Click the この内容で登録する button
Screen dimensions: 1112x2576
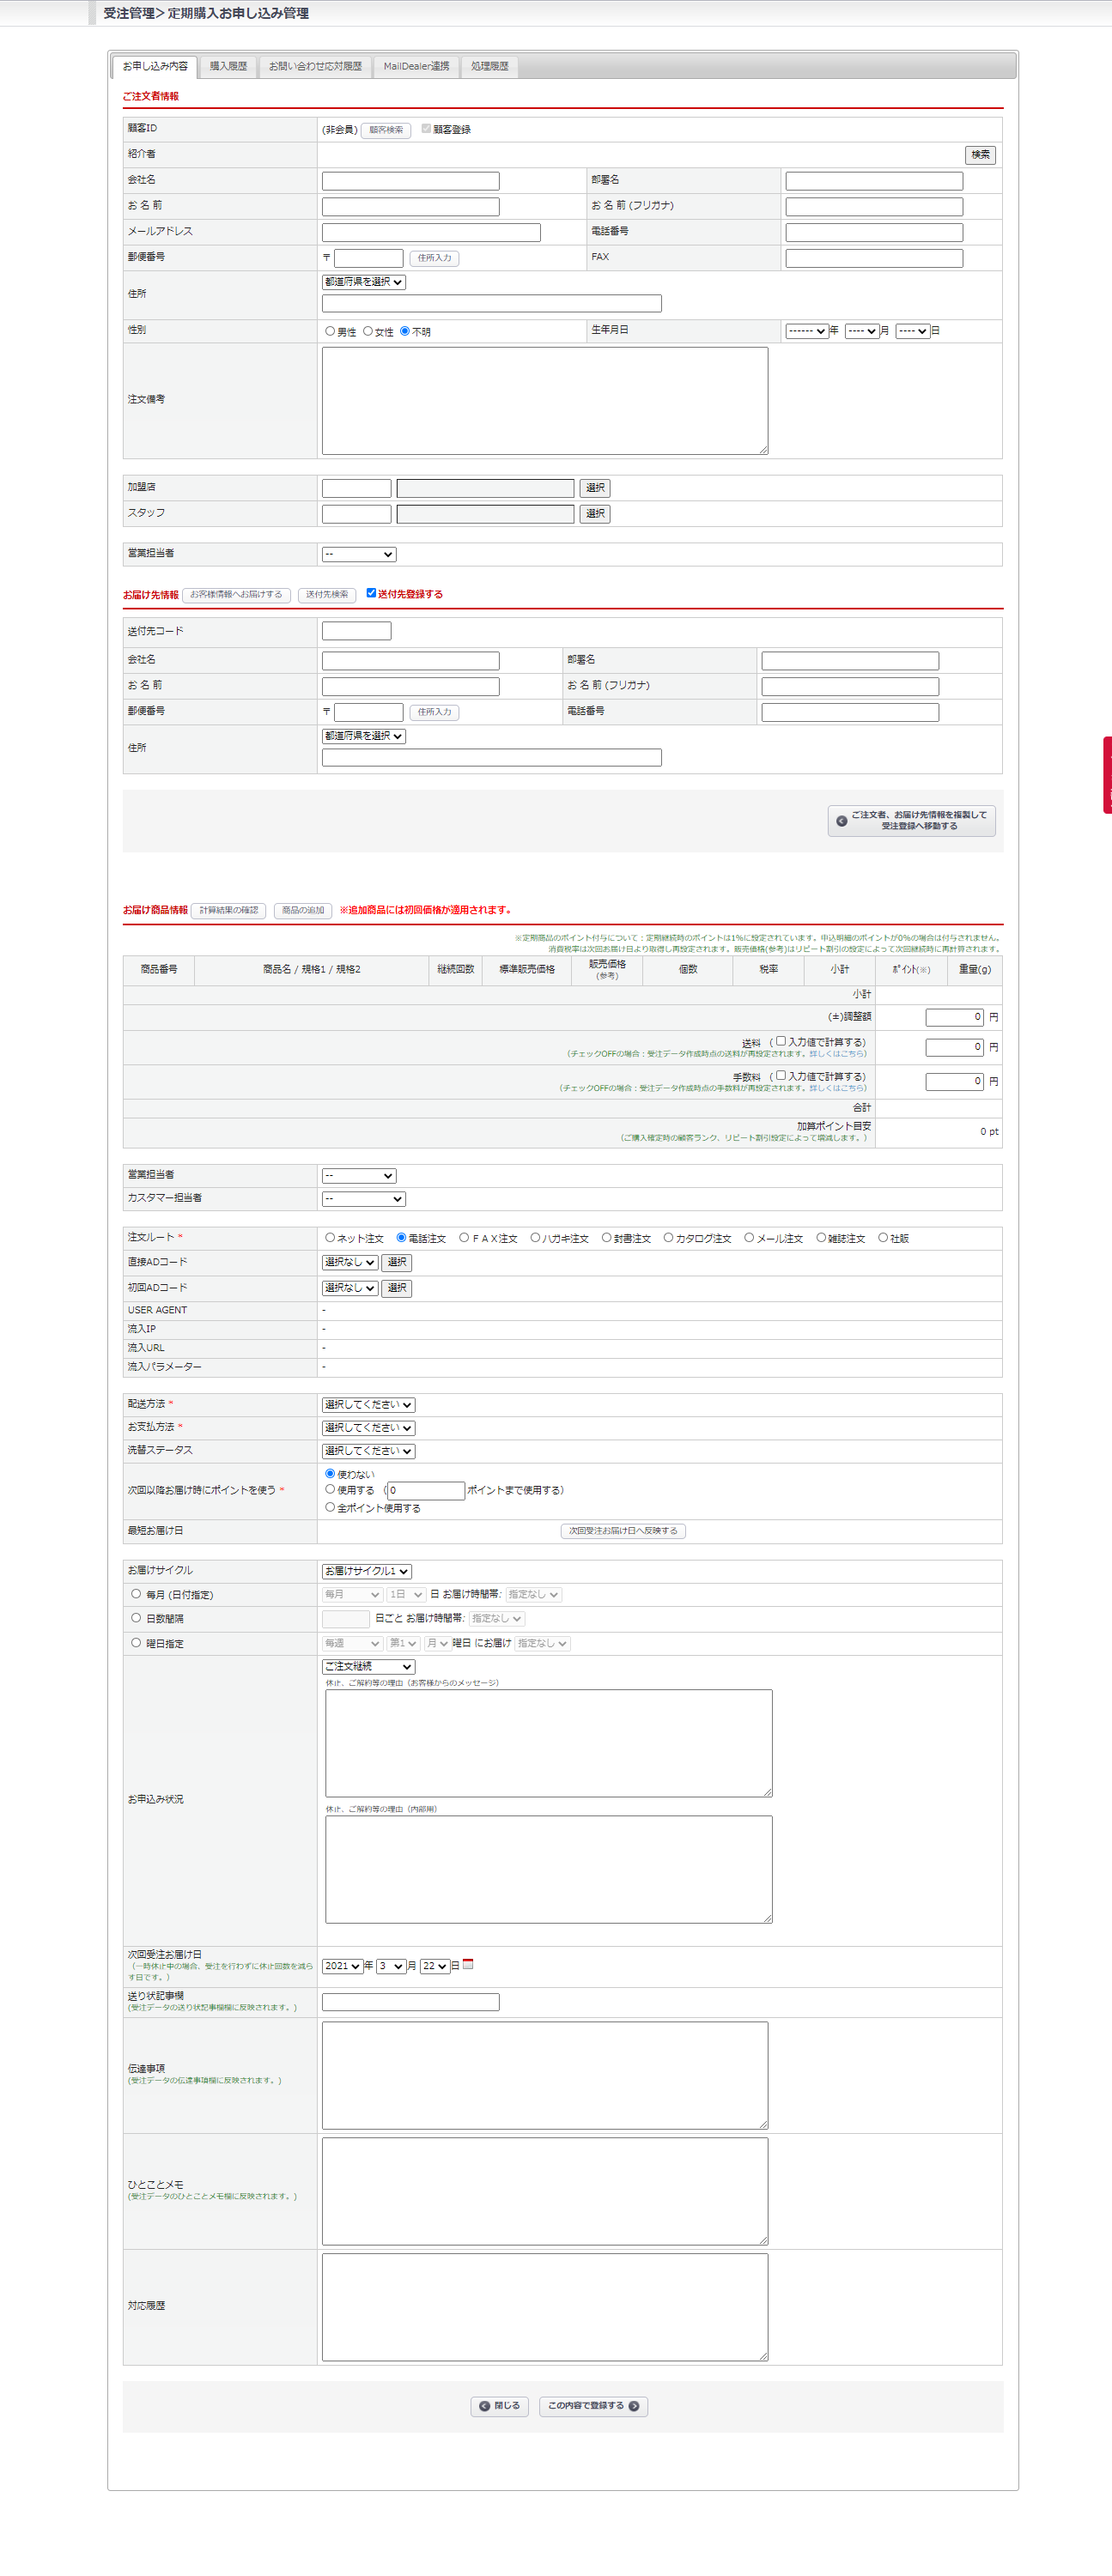(593, 2406)
